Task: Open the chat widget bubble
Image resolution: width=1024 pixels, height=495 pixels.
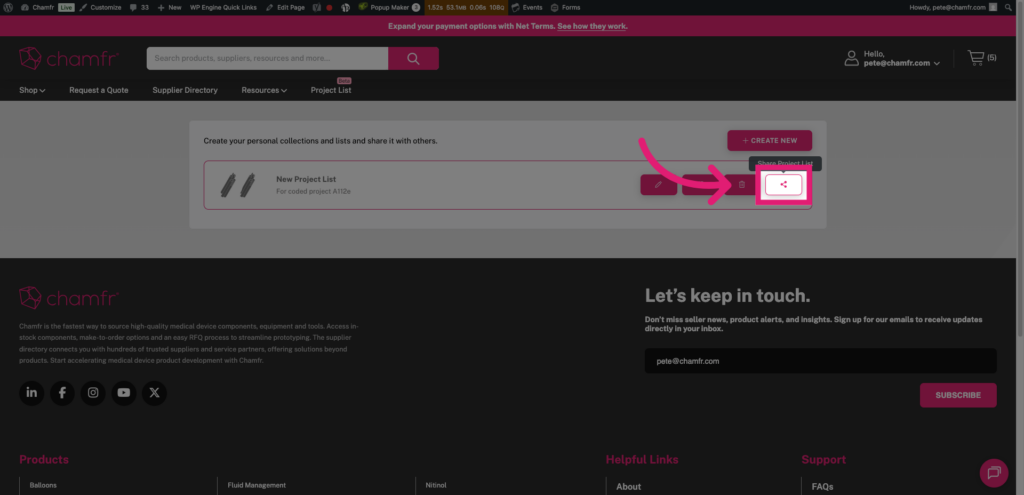Action: 994,473
